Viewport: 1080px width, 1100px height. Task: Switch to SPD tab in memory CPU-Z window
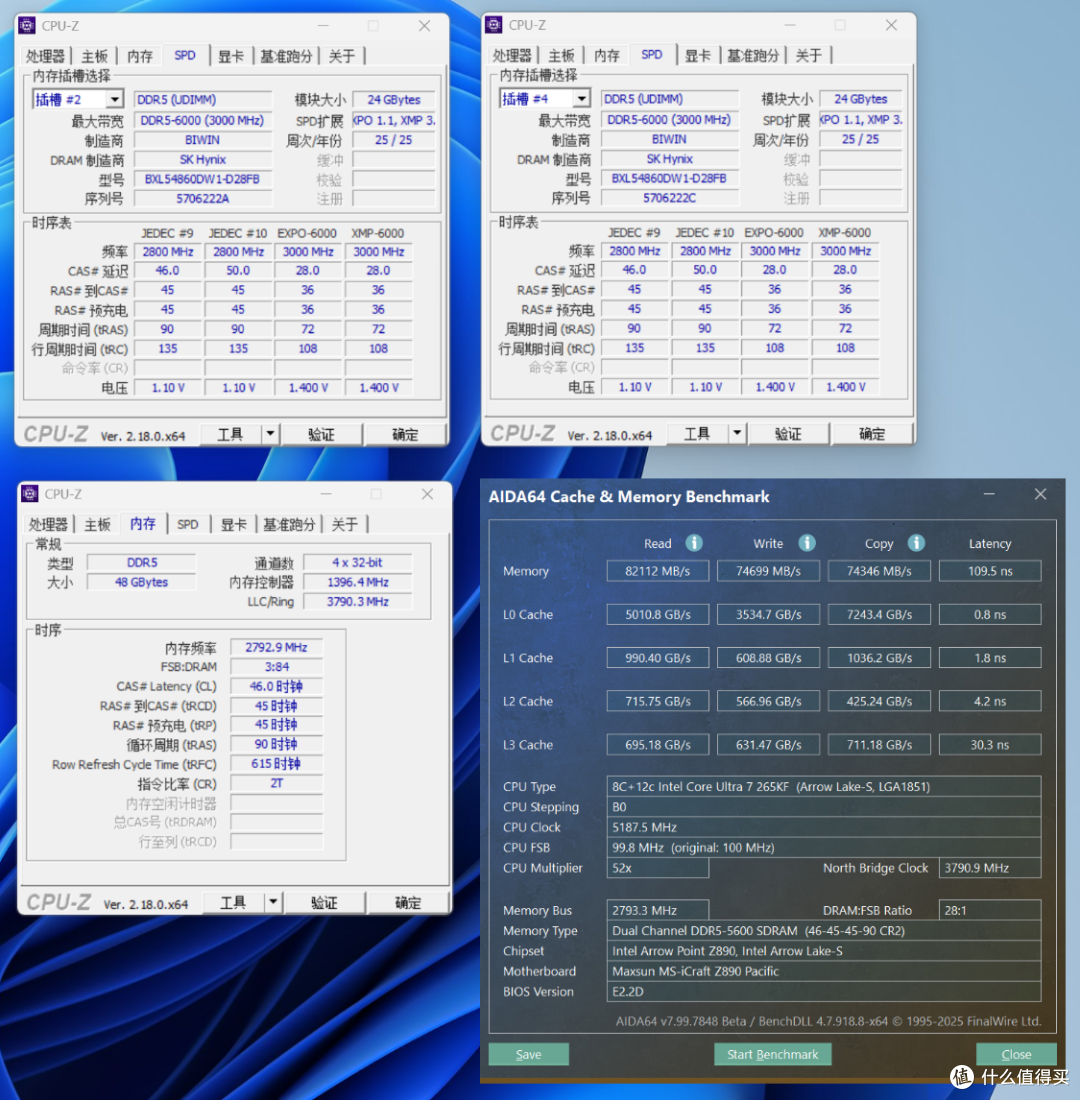coord(187,524)
